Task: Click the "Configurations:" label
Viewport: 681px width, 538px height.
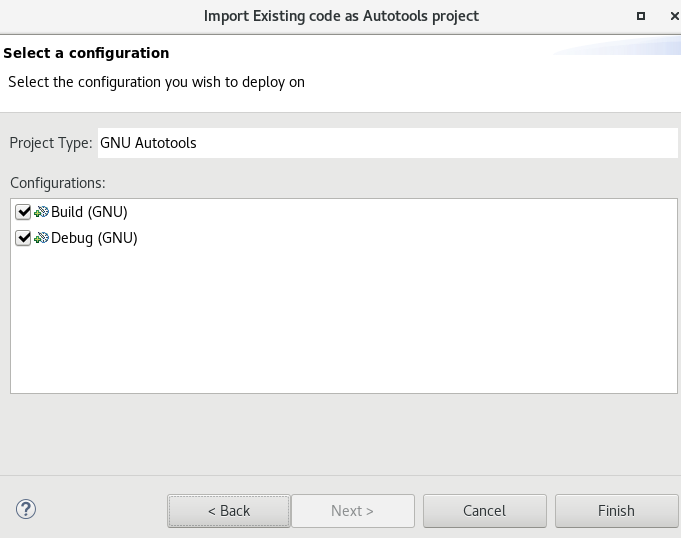Action: pyautogui.click(x=57, y=183)
